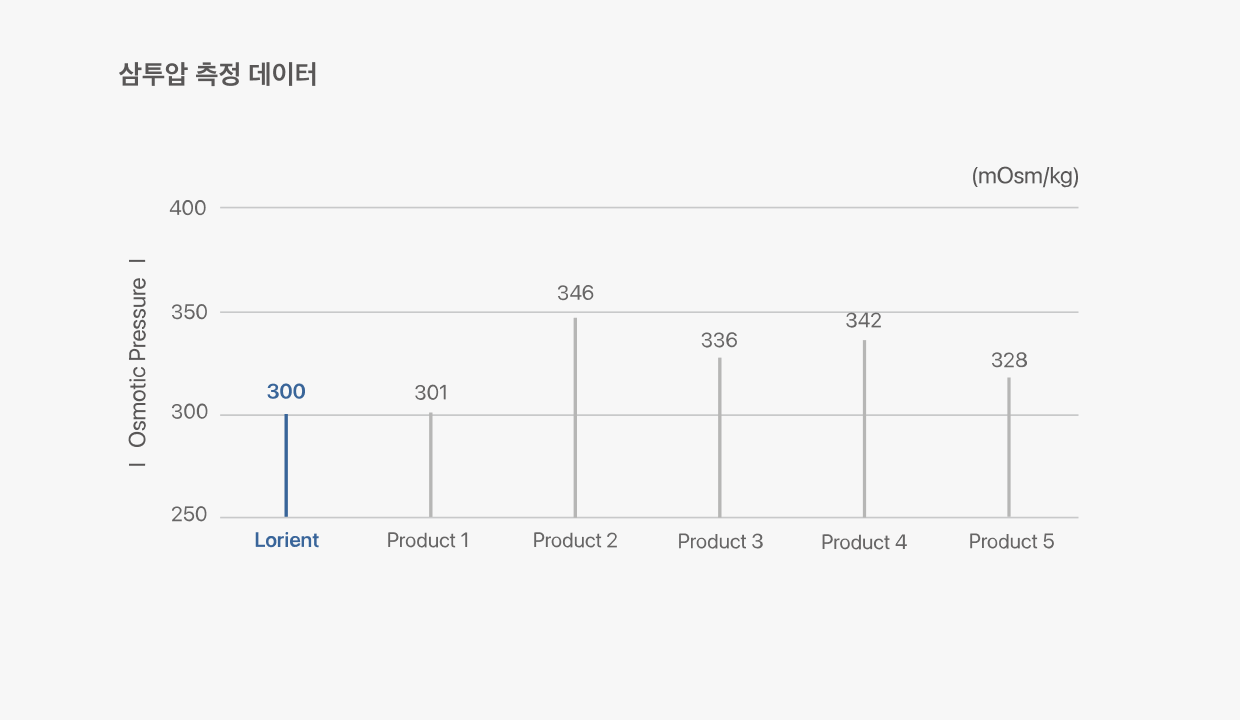Select the Osmotic Pressure axis title

click(x=138, y=363)
